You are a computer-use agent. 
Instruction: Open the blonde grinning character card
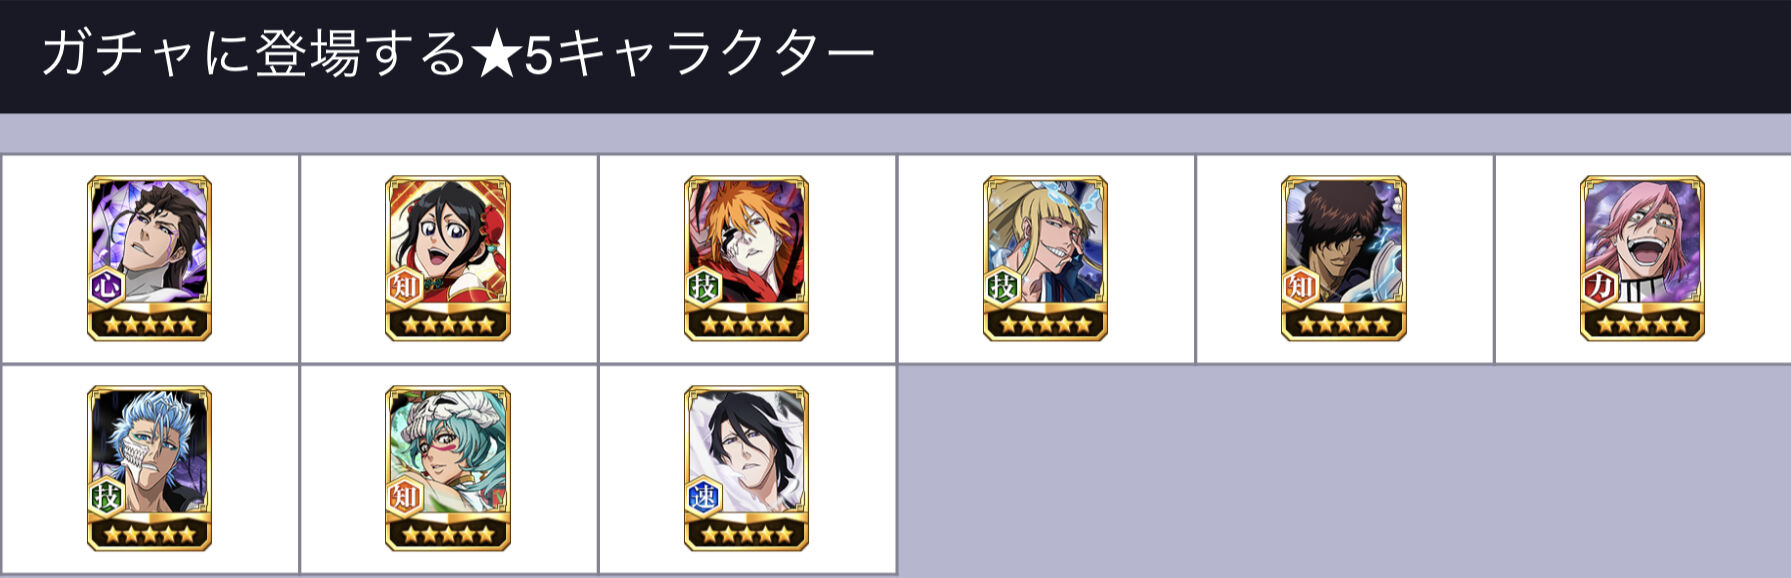[1045, 258]
